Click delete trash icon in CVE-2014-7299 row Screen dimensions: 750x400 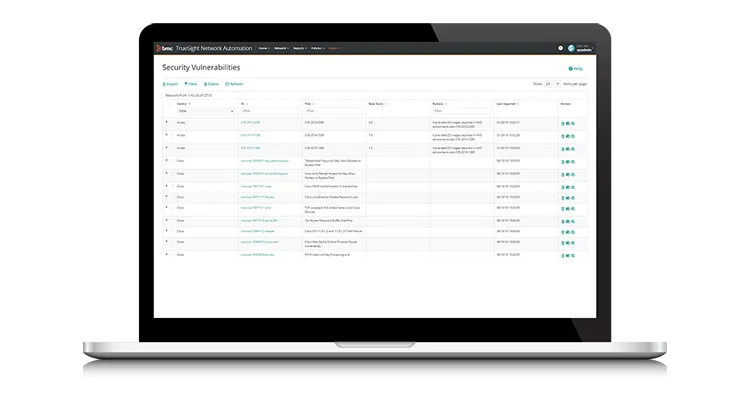click(x=562, y=136)
